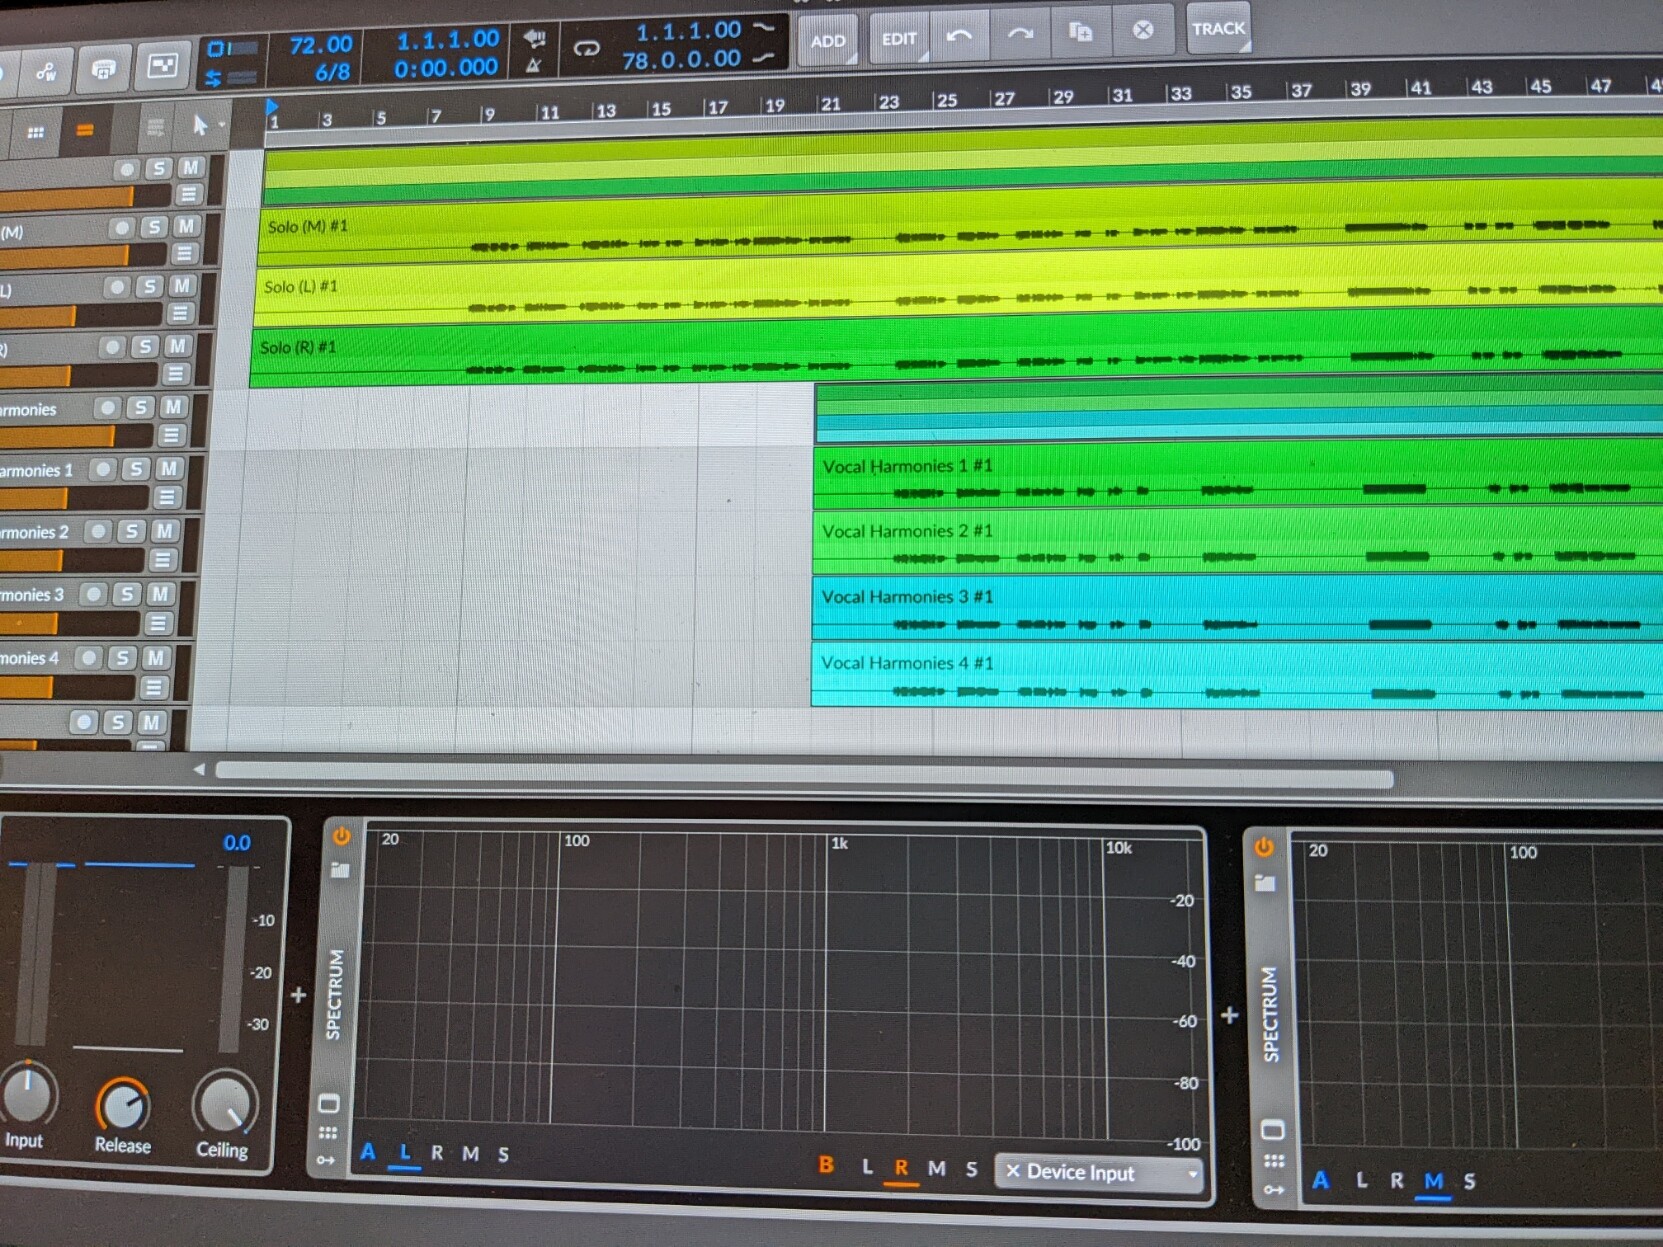The image size is (1663, 1247).
Task: Click the overdub icon next to the automation button
Action: [x=103, y=69]
